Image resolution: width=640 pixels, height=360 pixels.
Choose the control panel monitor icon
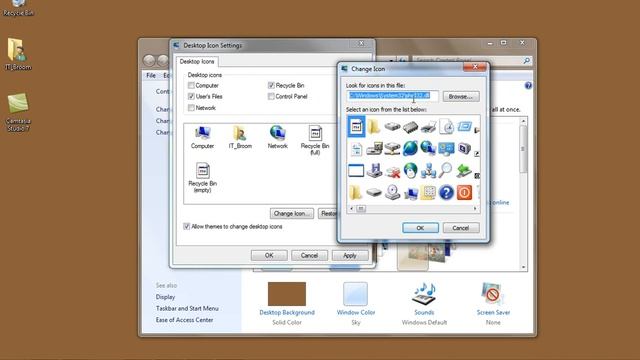pyautogui.click(x=446, y=148)
